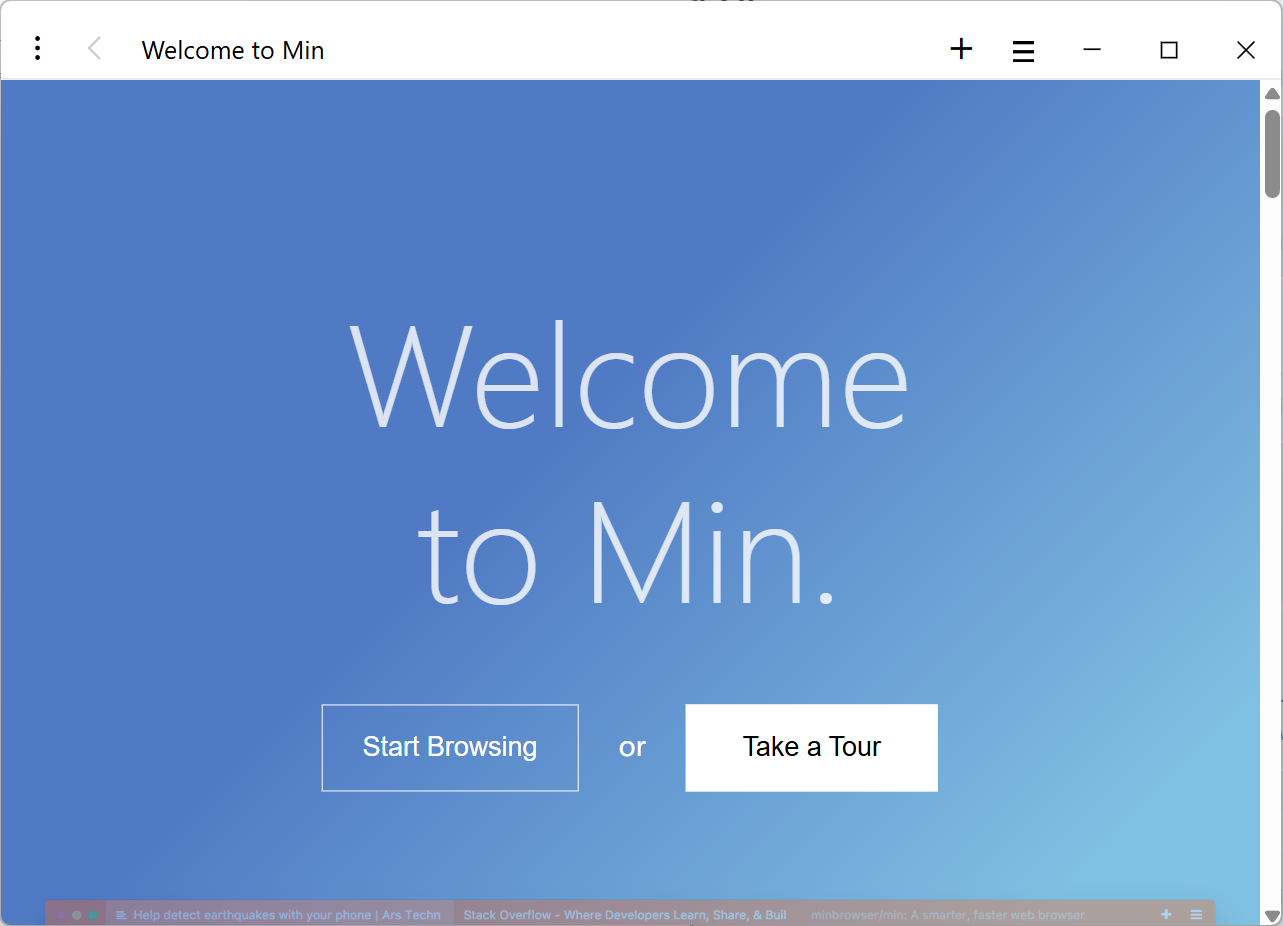Click the Welcome to Min address bar
This screenshot has width=1283, height=926.
click(x=232, y=49)
